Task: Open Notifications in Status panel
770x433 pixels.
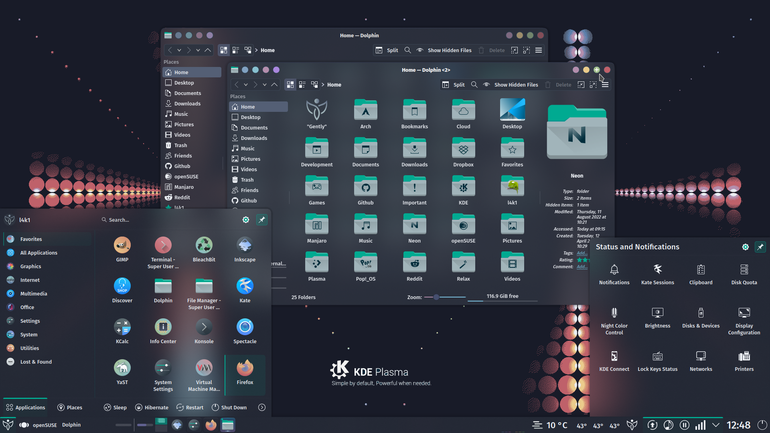Action: click(x=614, y=274)
